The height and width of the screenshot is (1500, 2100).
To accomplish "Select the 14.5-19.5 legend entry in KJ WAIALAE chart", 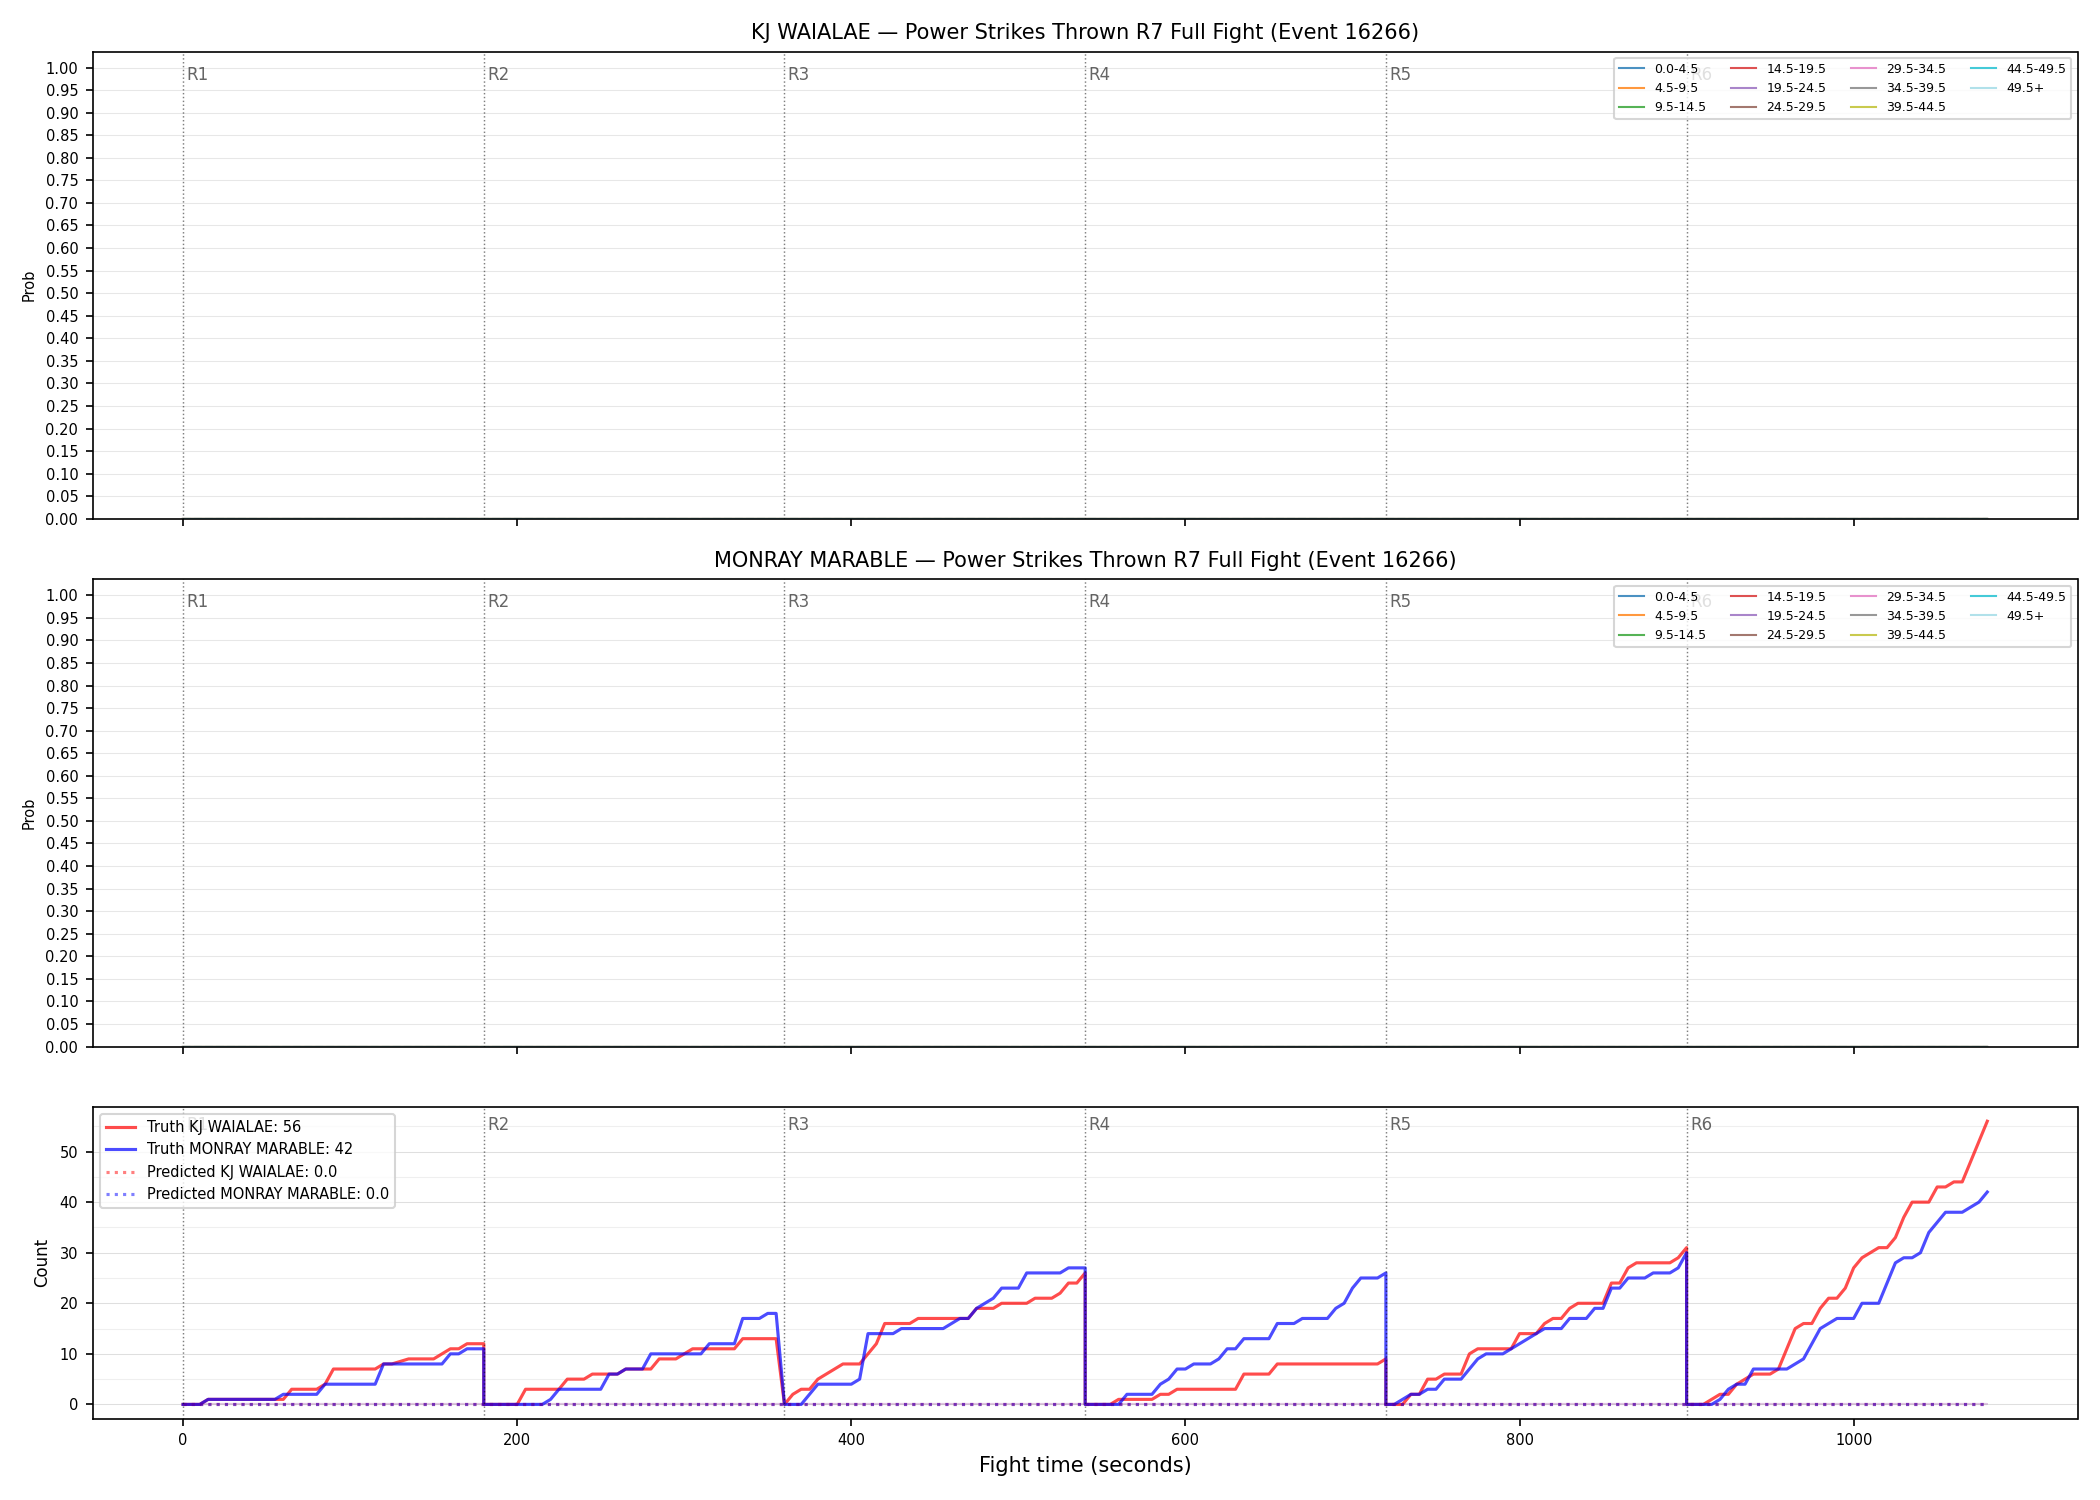I will 1778,69.
